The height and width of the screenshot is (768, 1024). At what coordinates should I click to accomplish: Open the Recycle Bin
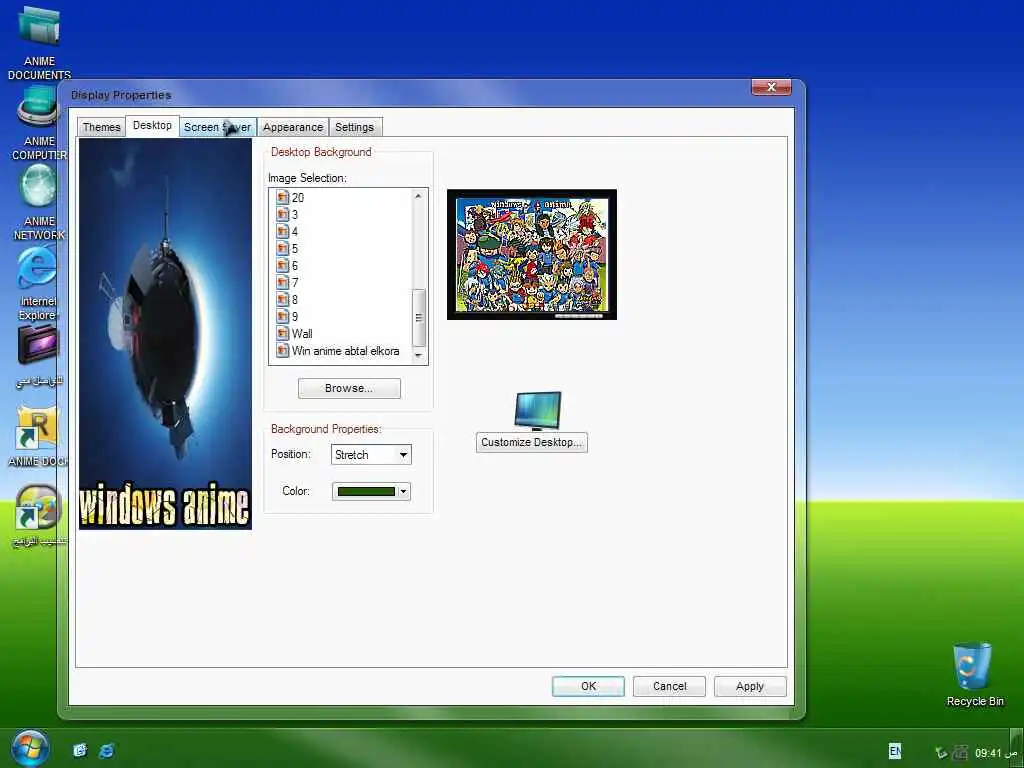click(x=972, y=666)
